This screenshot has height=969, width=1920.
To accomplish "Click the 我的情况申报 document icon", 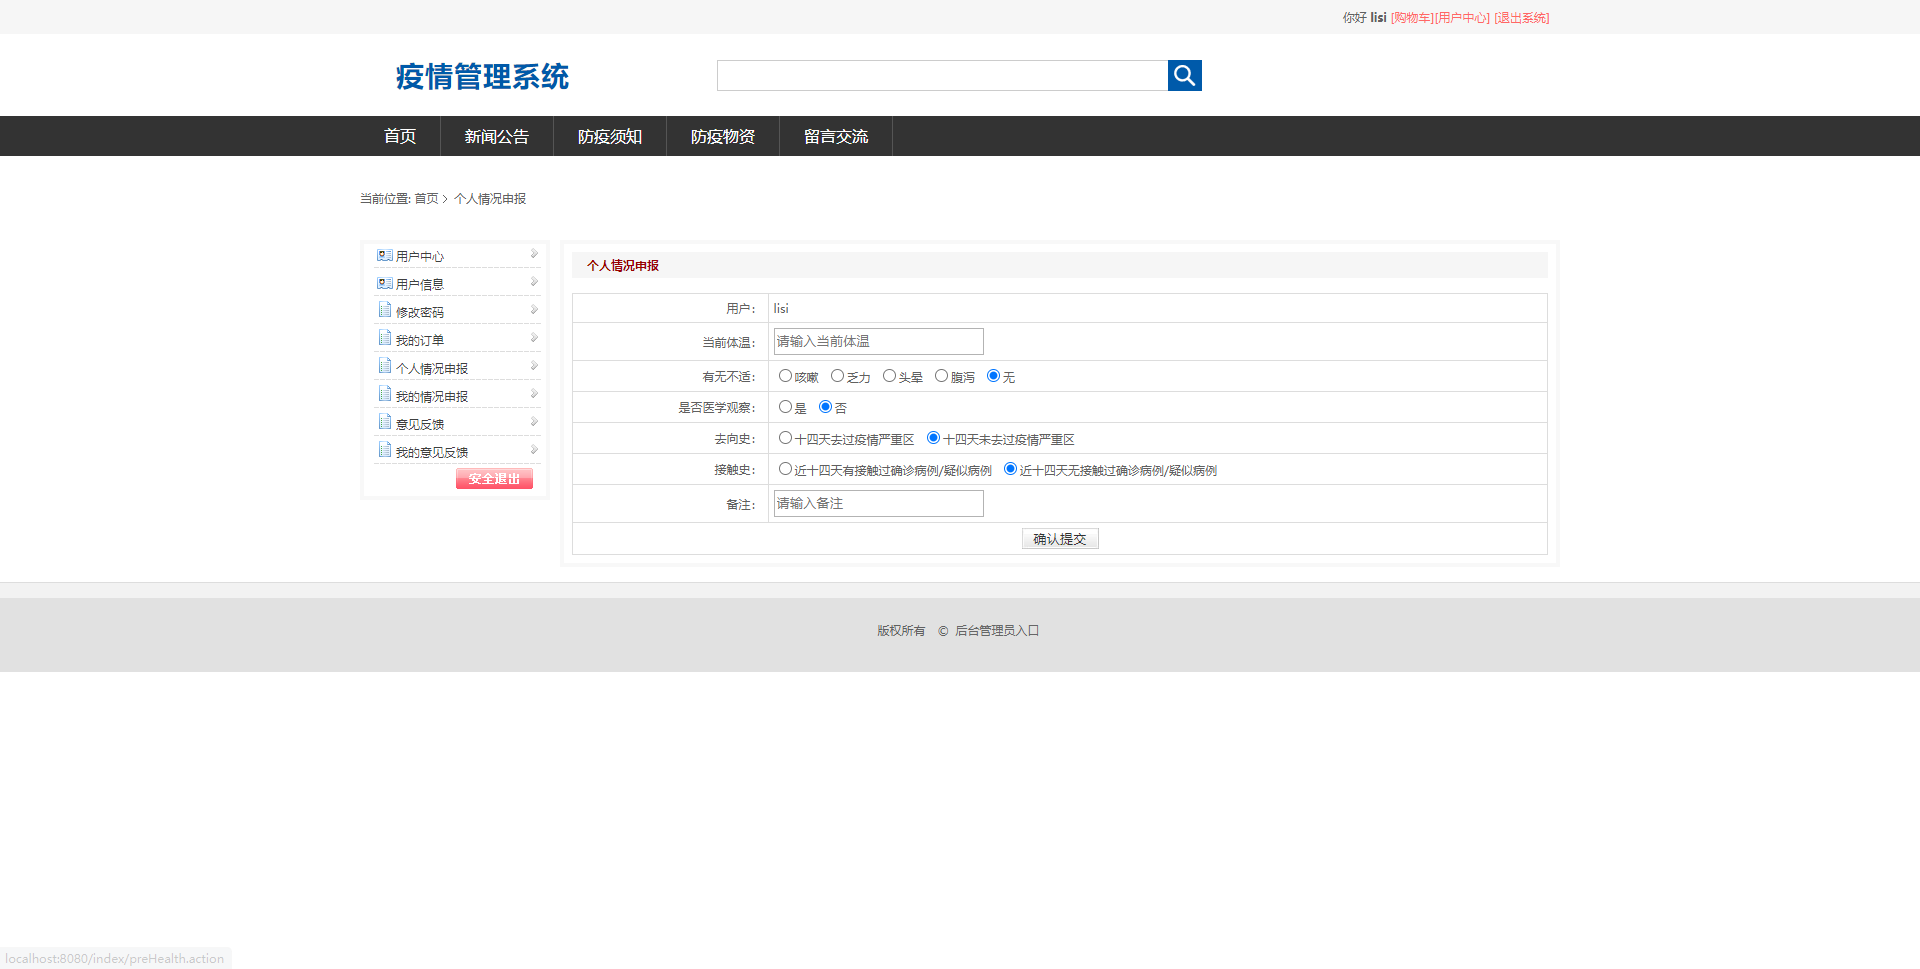I will point(385,394).
